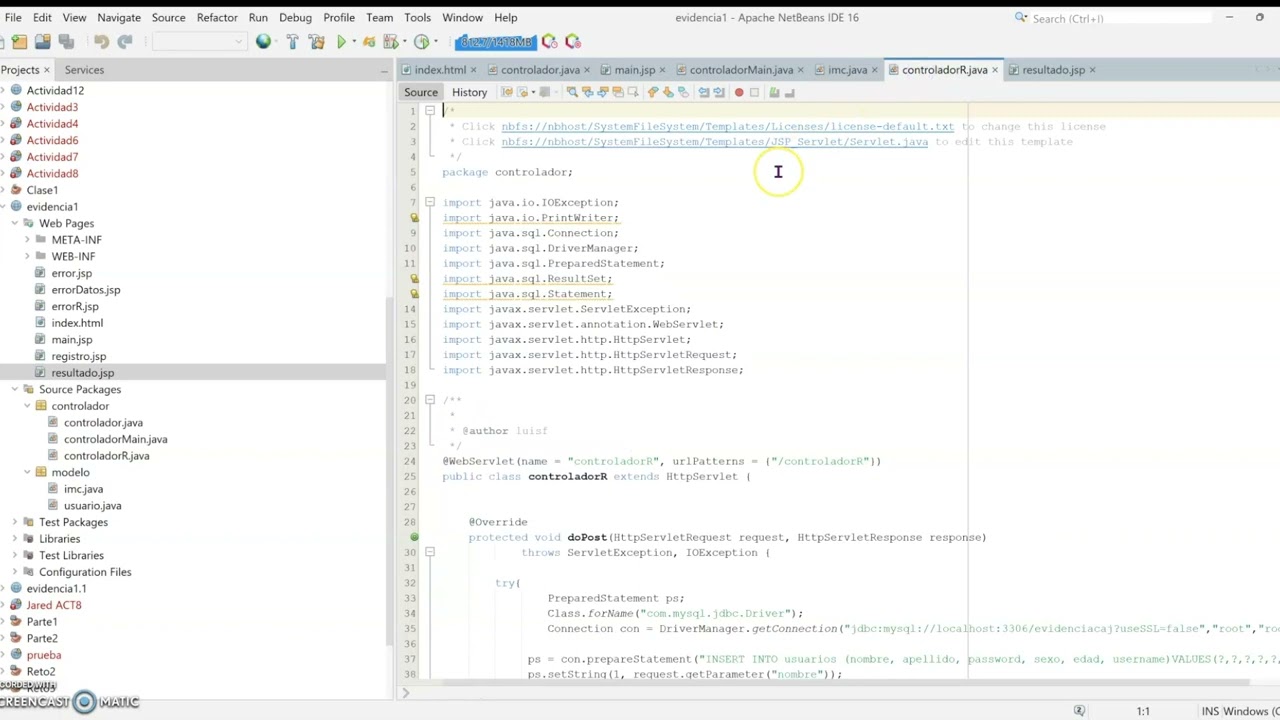Open the File menu
The height and width of the screenshot is (720, 1280).
(x=13, y=17)
